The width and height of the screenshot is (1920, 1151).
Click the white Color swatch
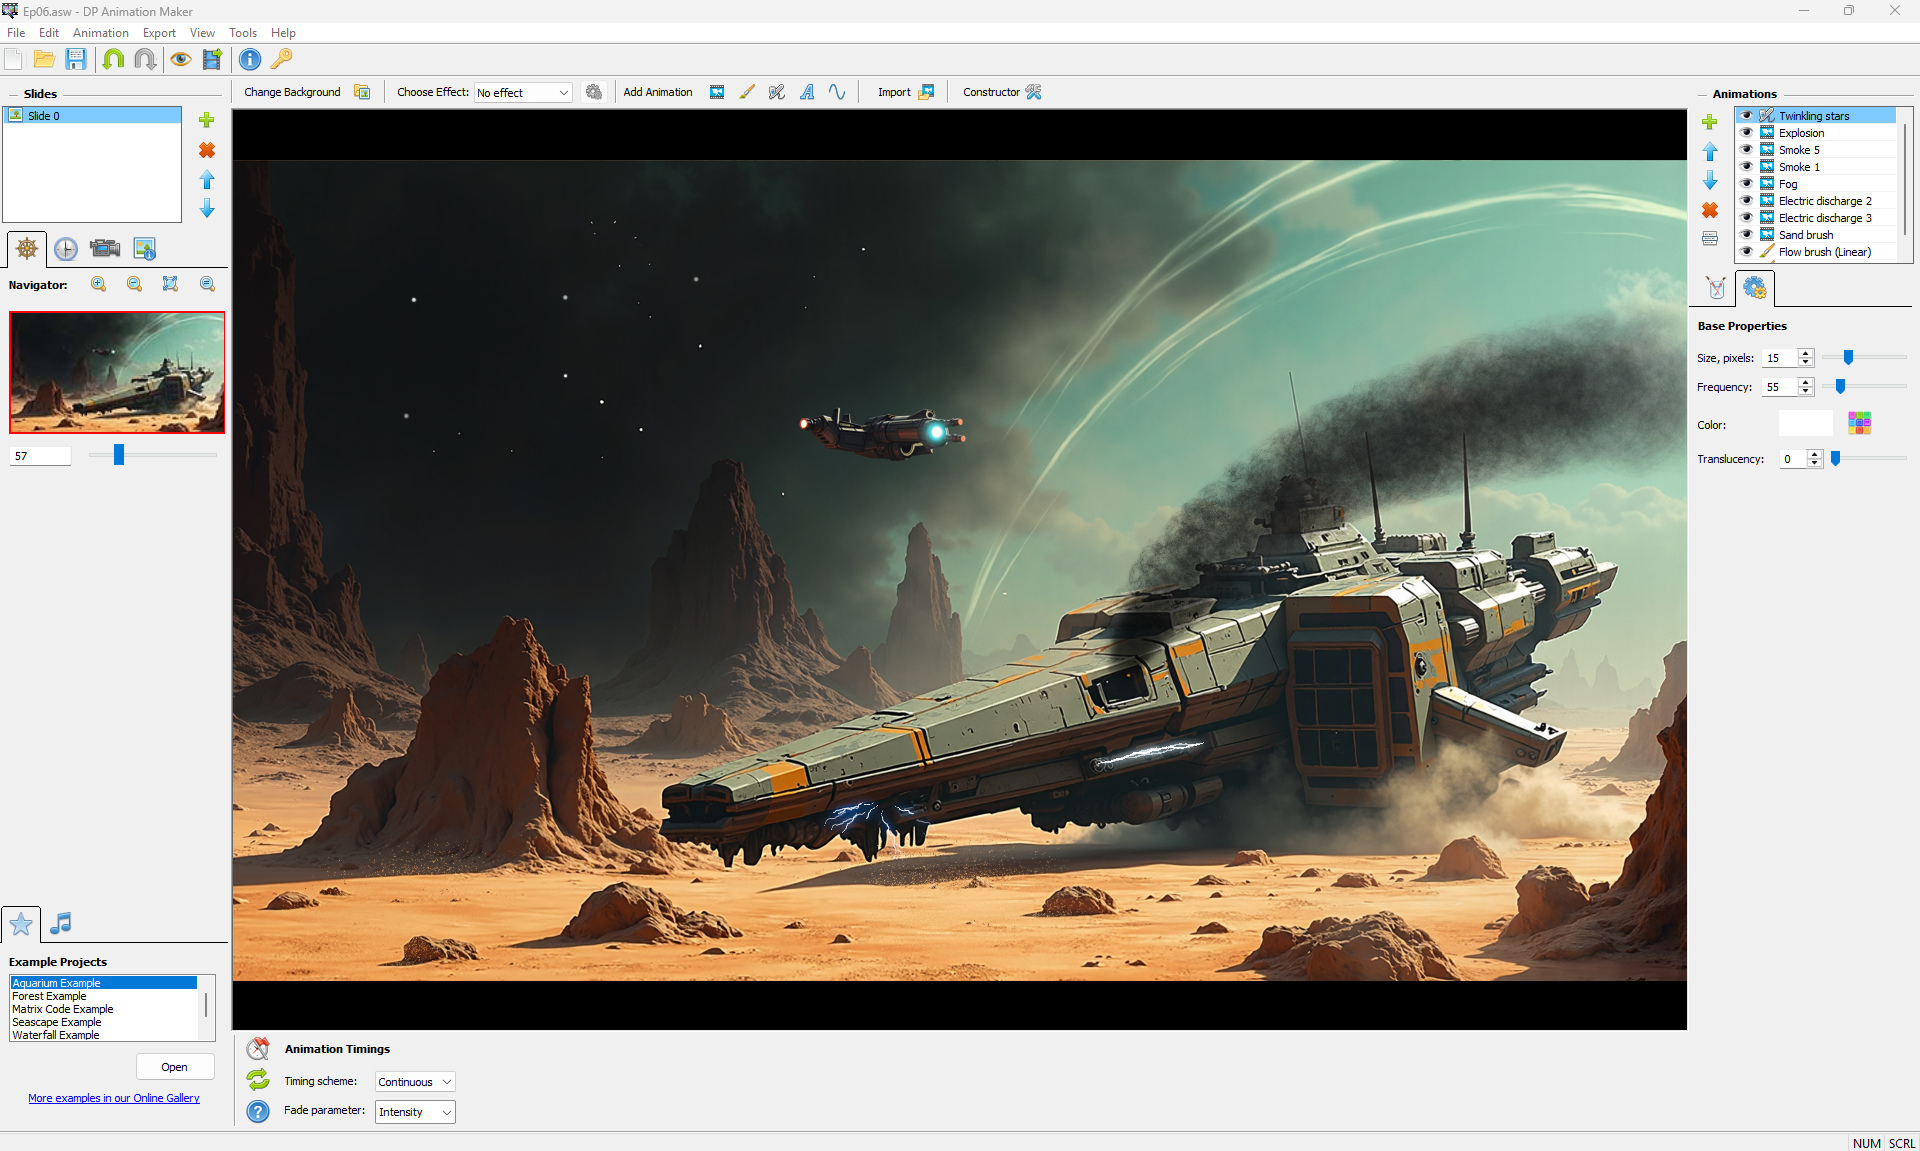click(1805, 424)
